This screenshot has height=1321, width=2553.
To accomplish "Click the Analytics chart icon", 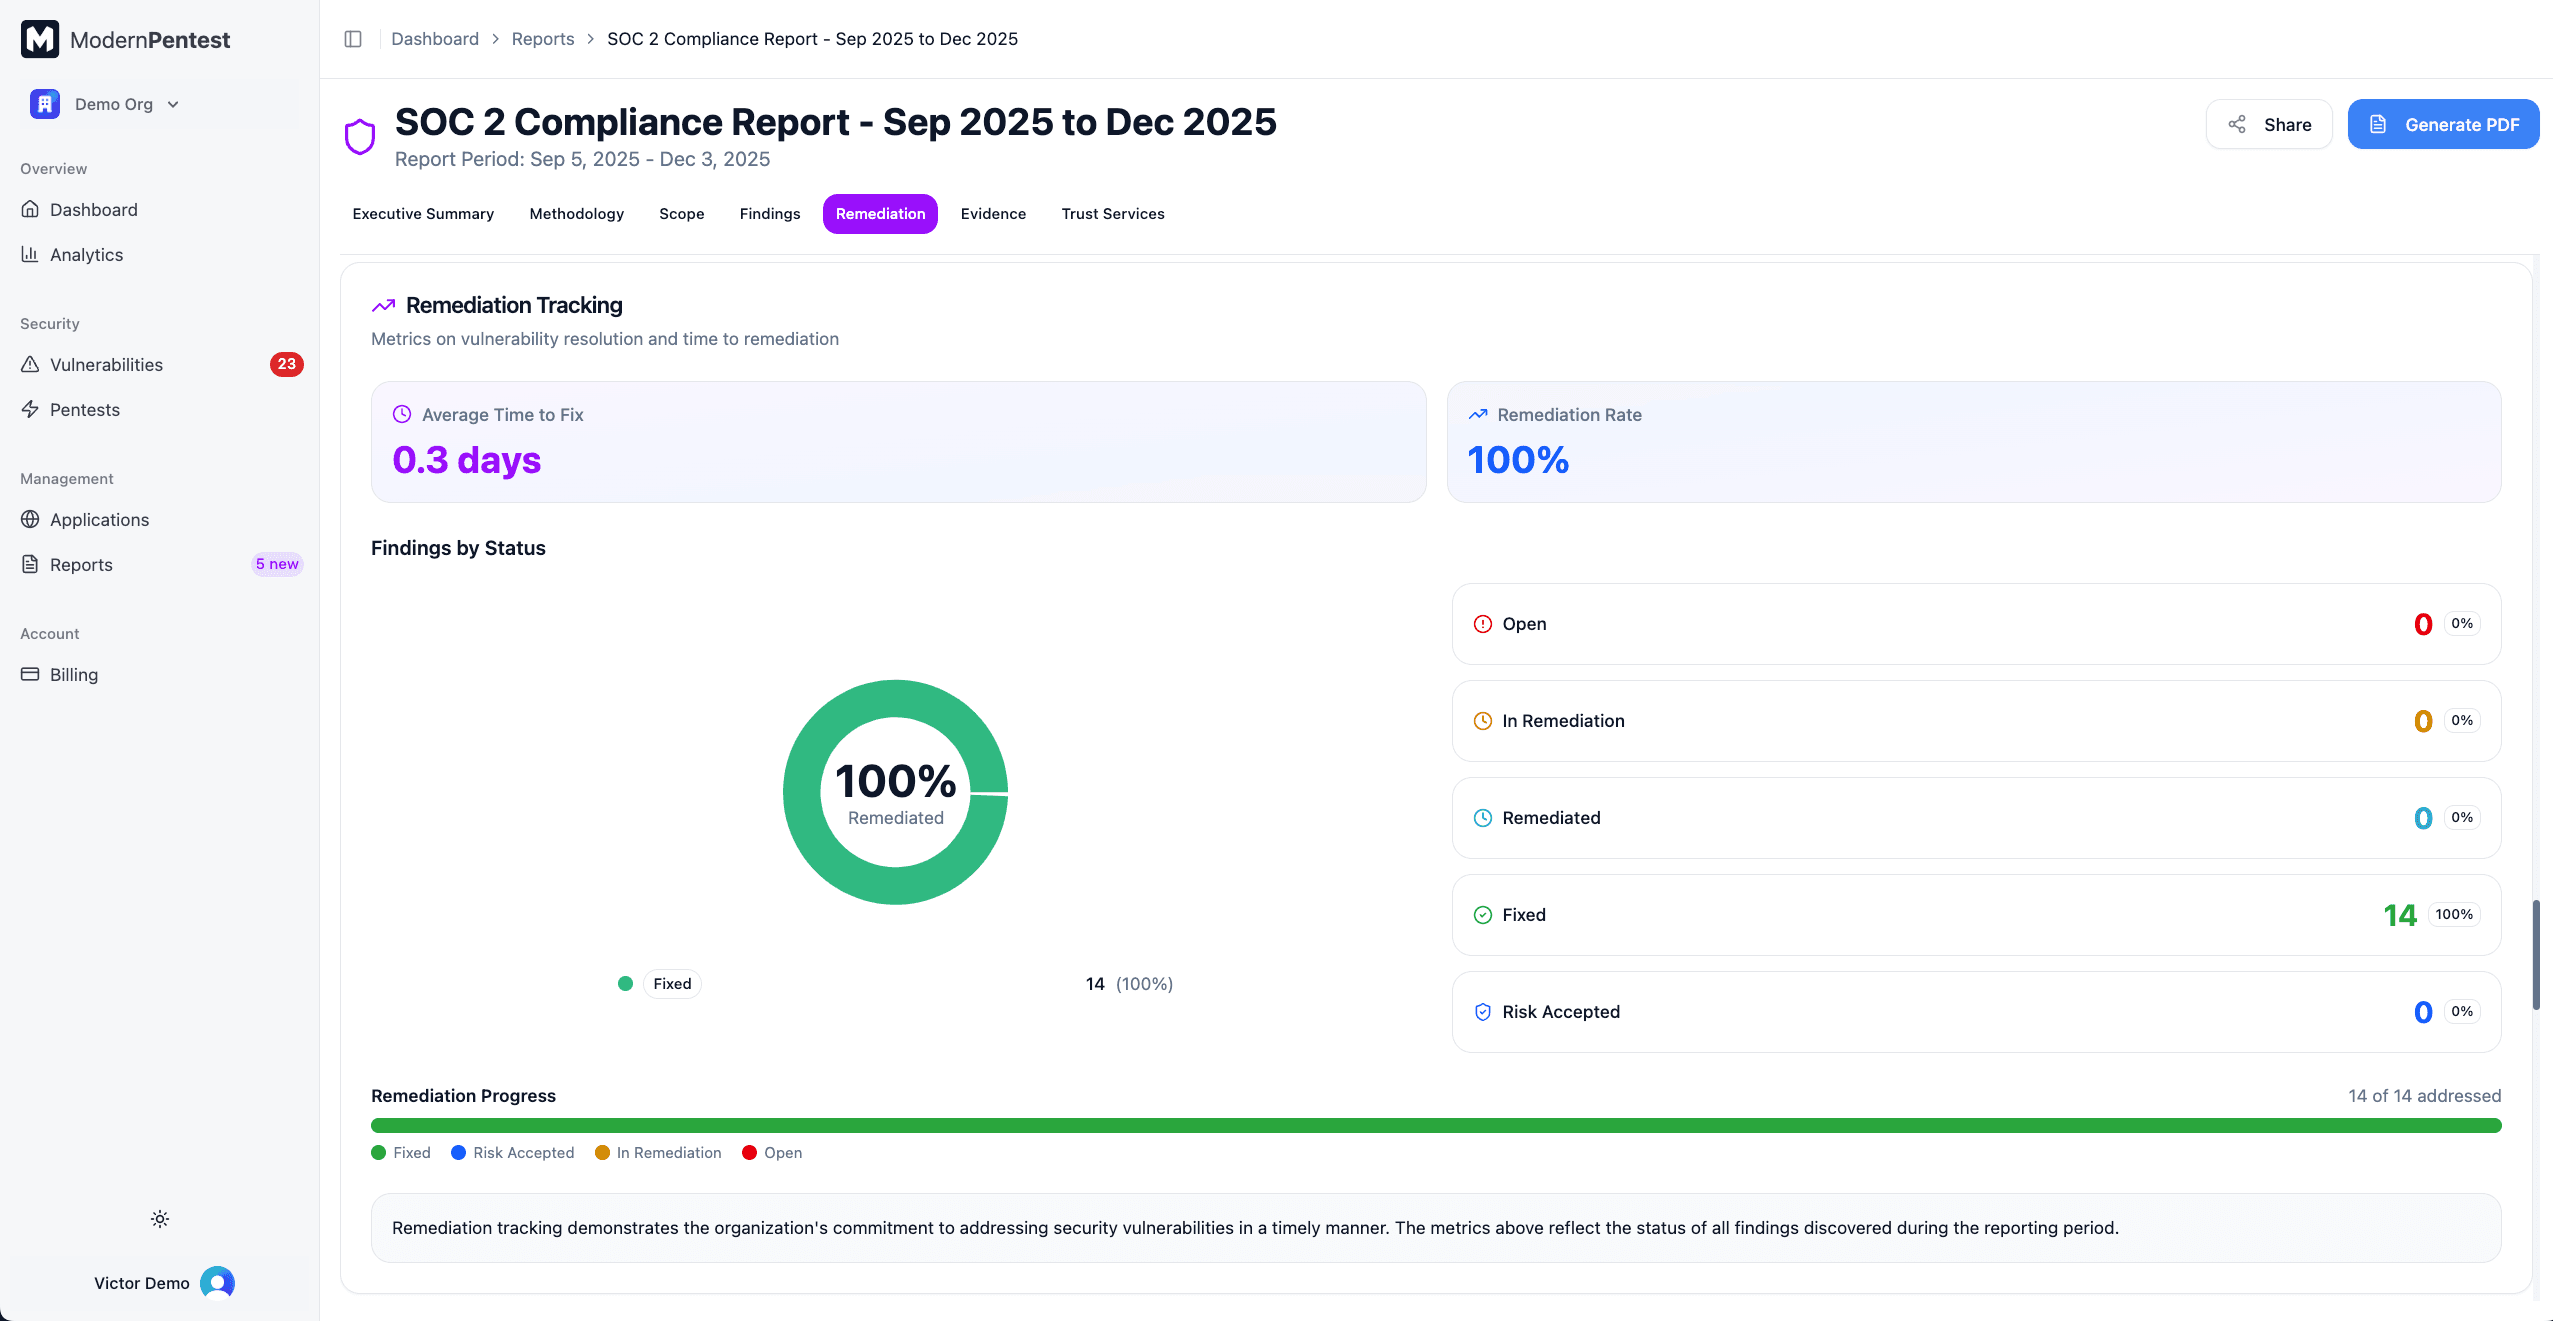I will [30, 254].
